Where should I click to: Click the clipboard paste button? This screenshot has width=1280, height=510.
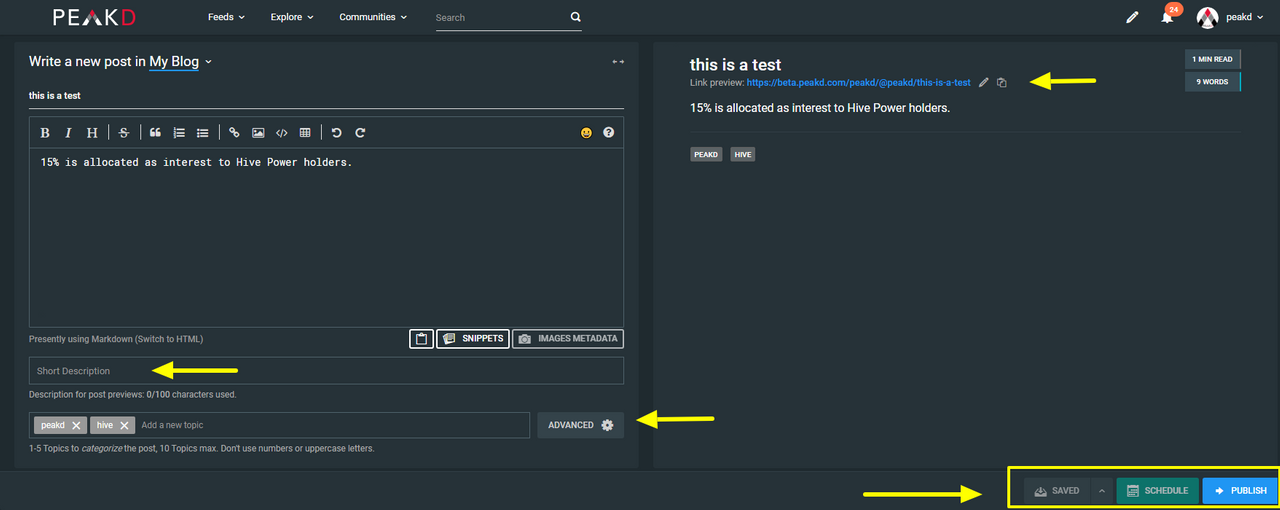421,339
